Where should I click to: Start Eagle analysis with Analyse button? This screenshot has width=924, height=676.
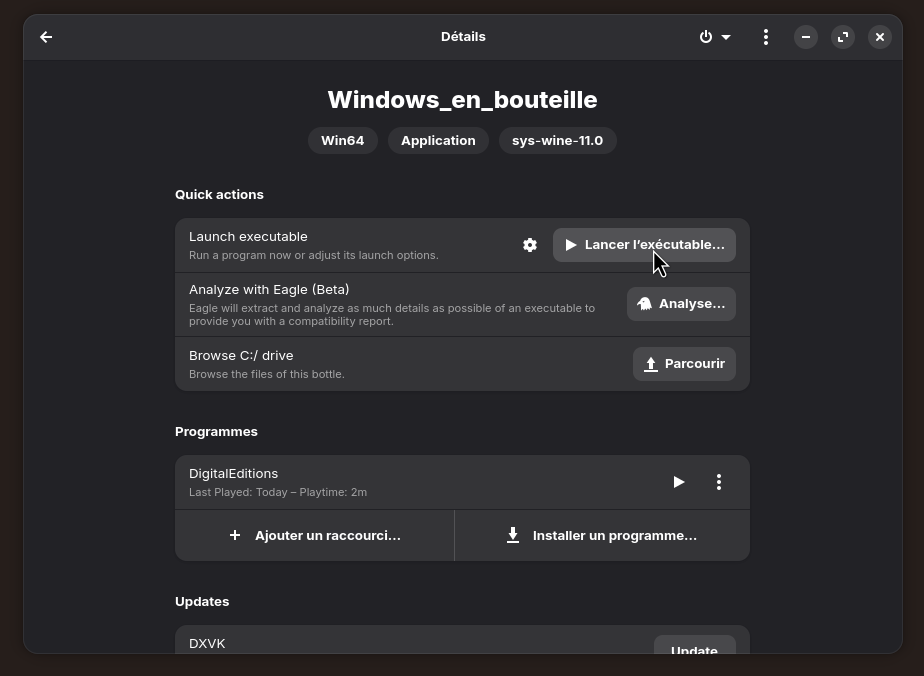point(681,304)
